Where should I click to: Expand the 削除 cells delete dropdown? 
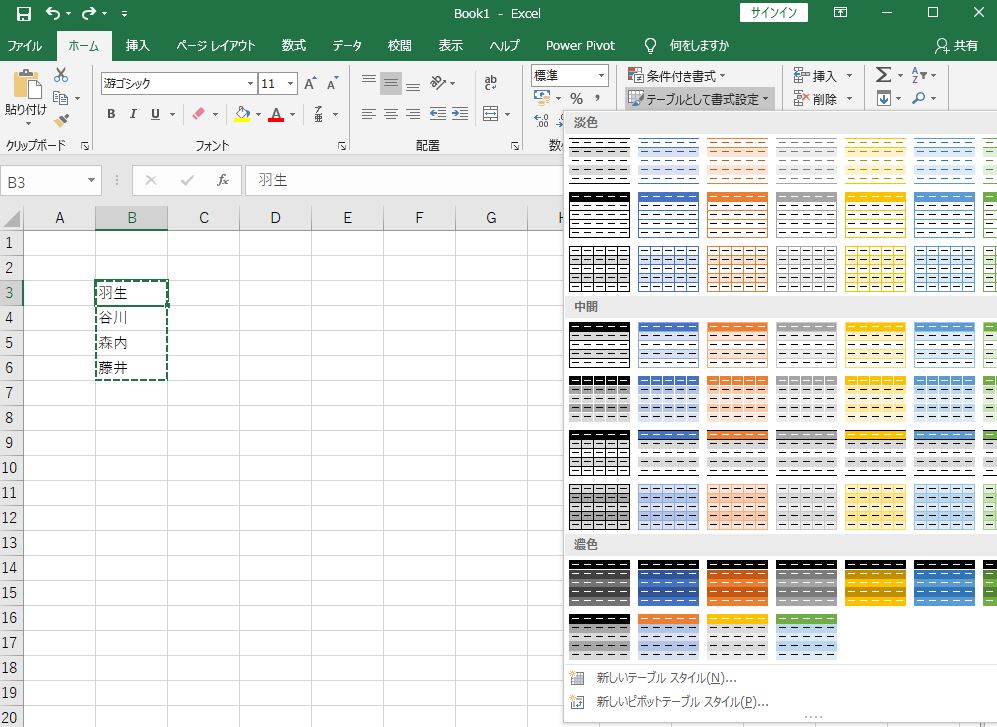[849, 99]
